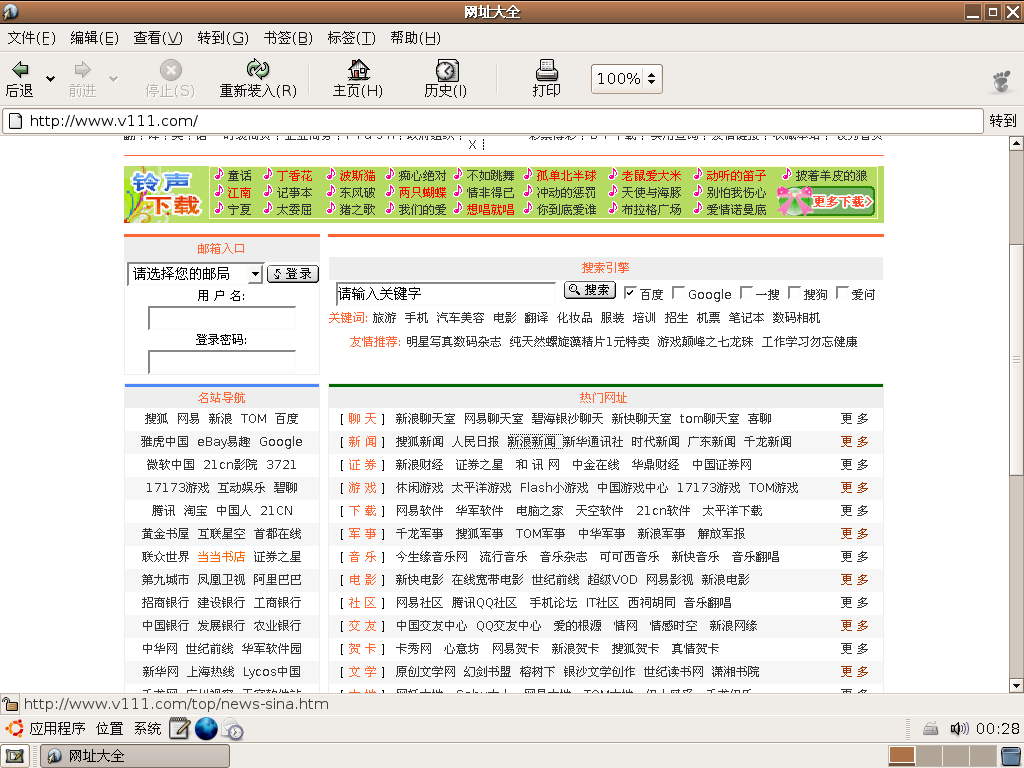Click the GNOME foot throbber icon
Screen dimensions: 1024x768
1002,81
